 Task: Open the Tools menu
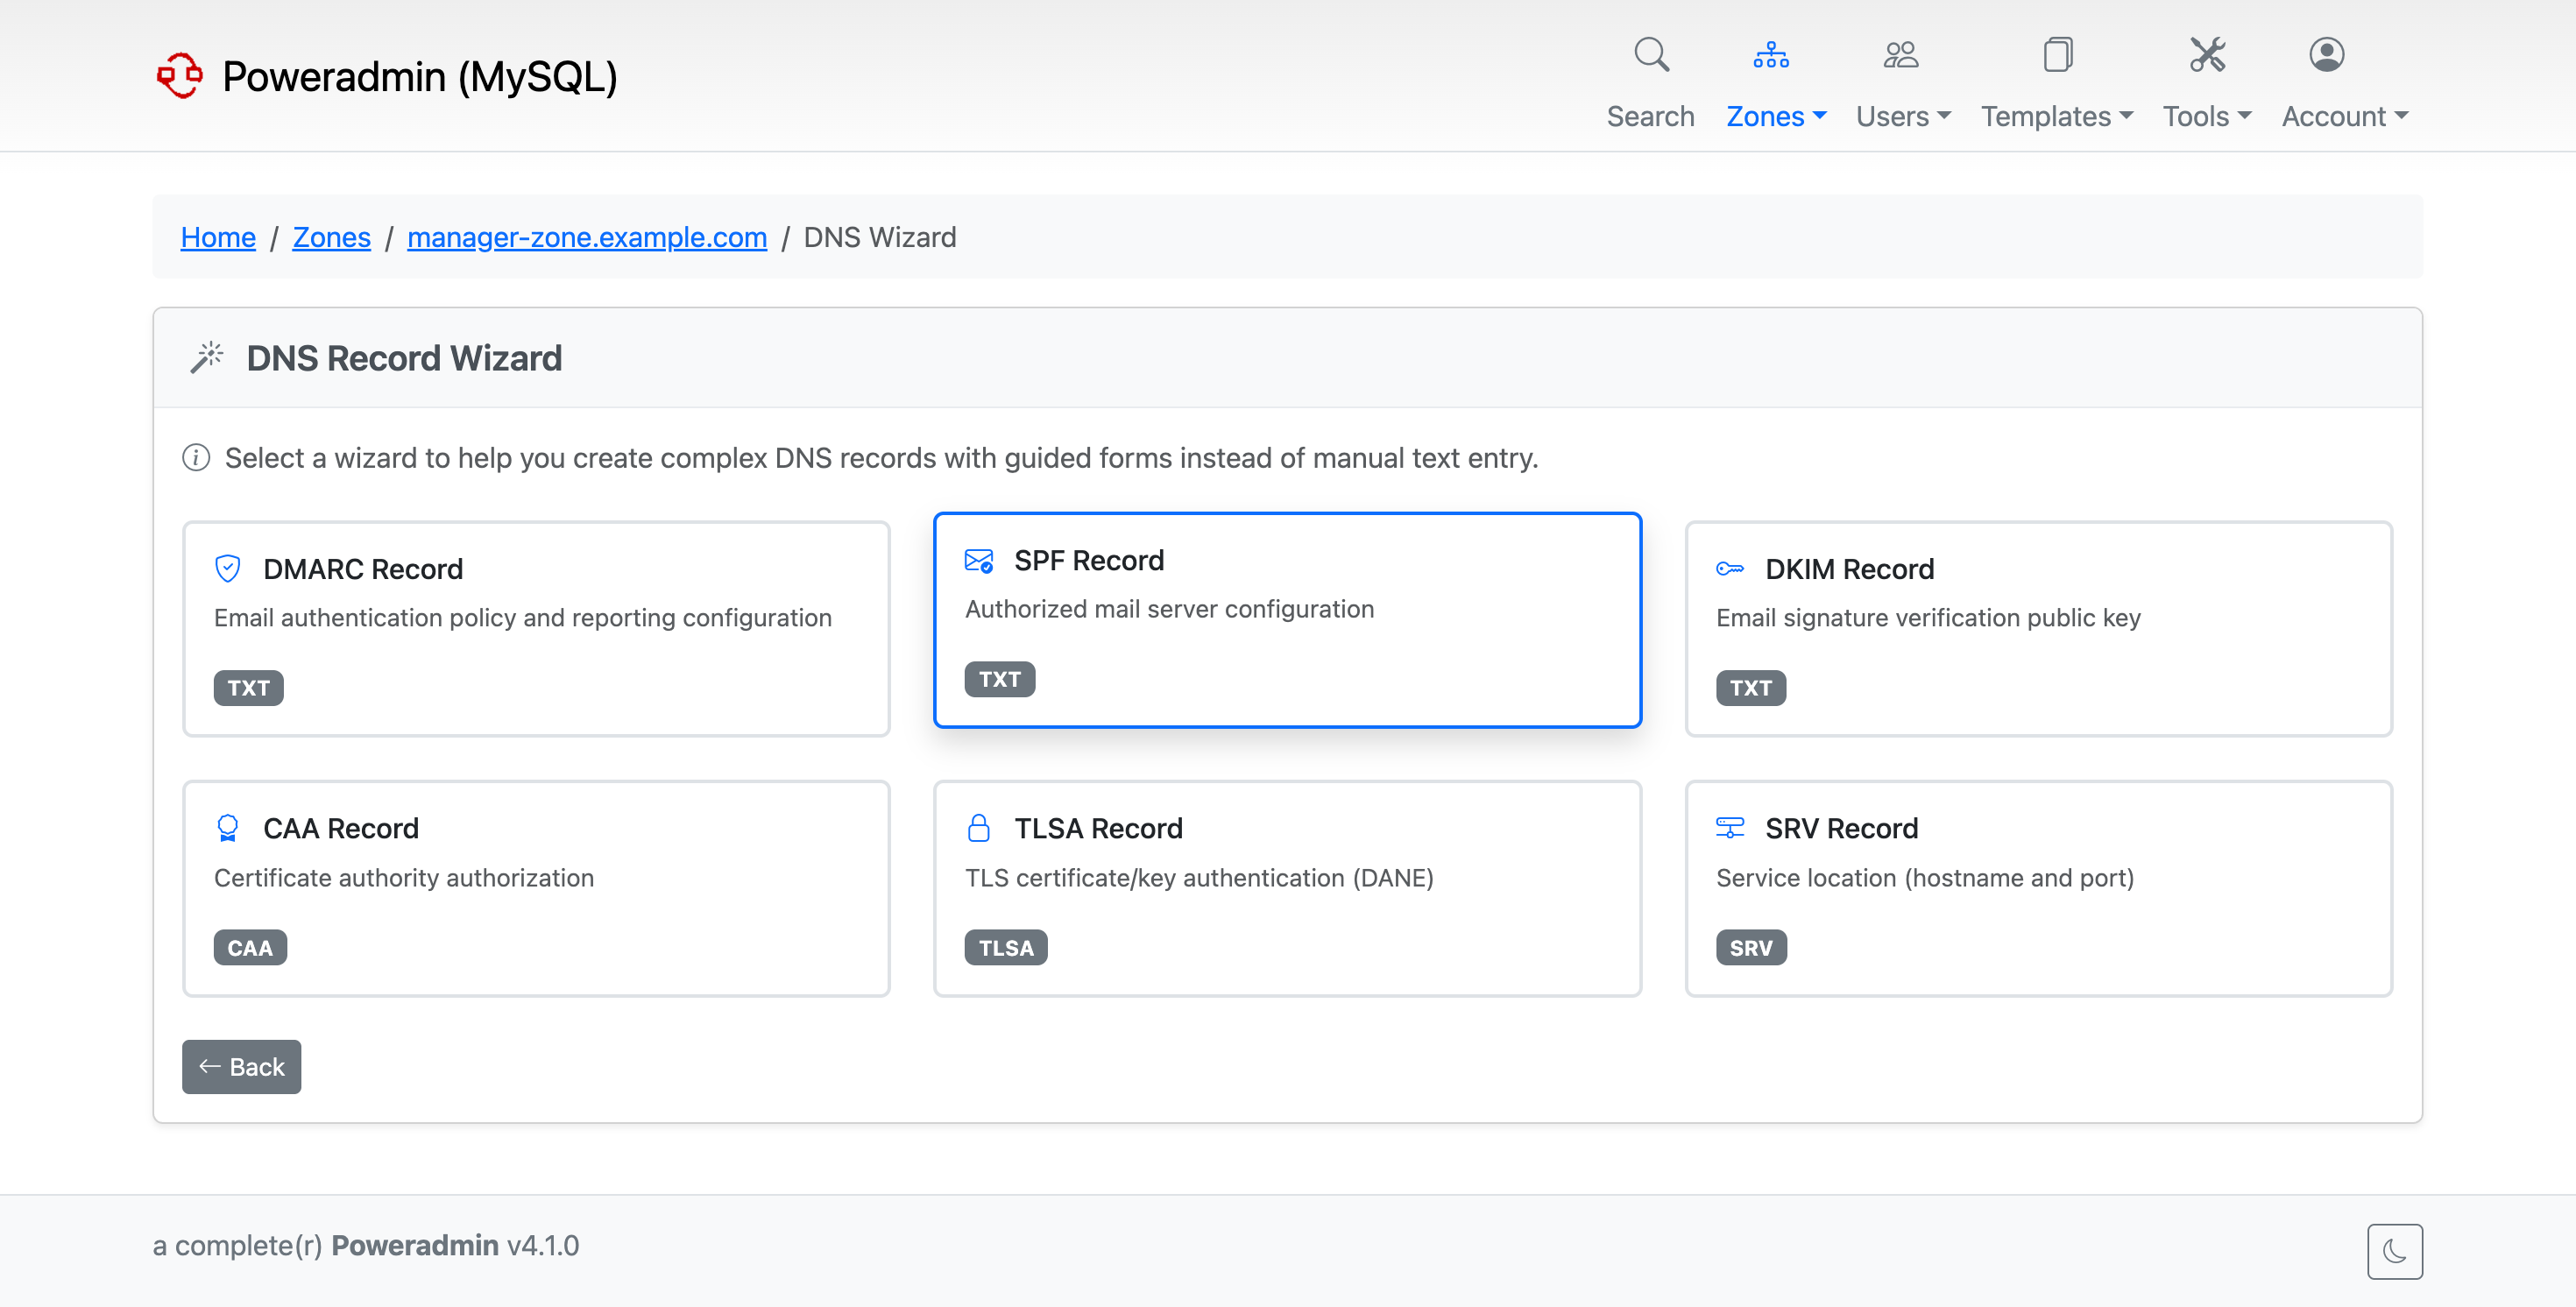tap(2207, 116)
